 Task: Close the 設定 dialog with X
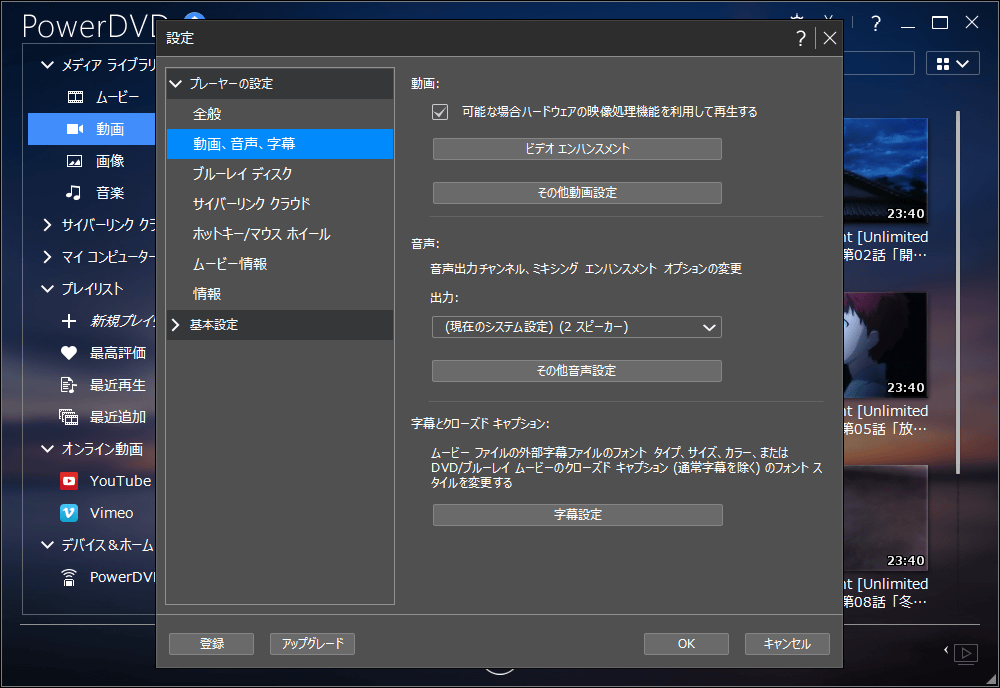[830, 38]
